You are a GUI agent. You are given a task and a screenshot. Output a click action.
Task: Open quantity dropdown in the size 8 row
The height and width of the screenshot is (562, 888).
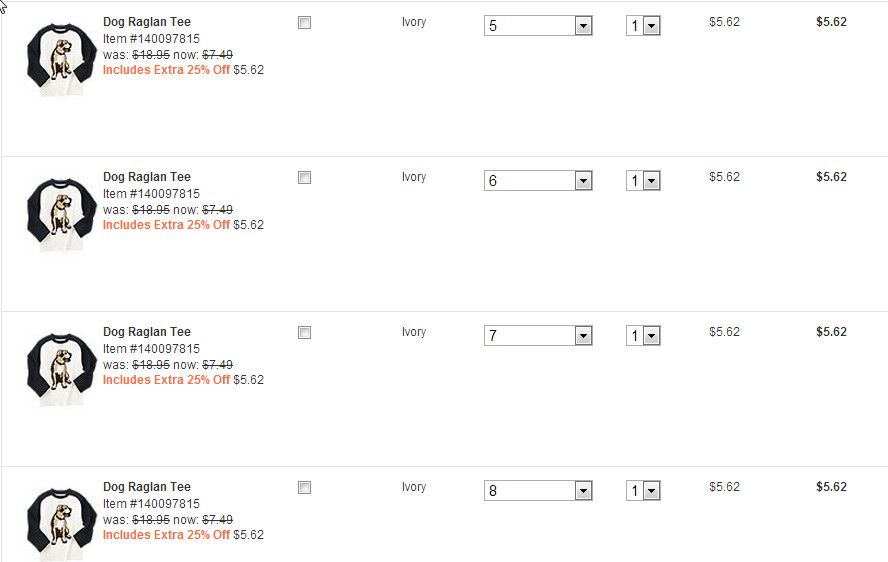coord(643,491)
